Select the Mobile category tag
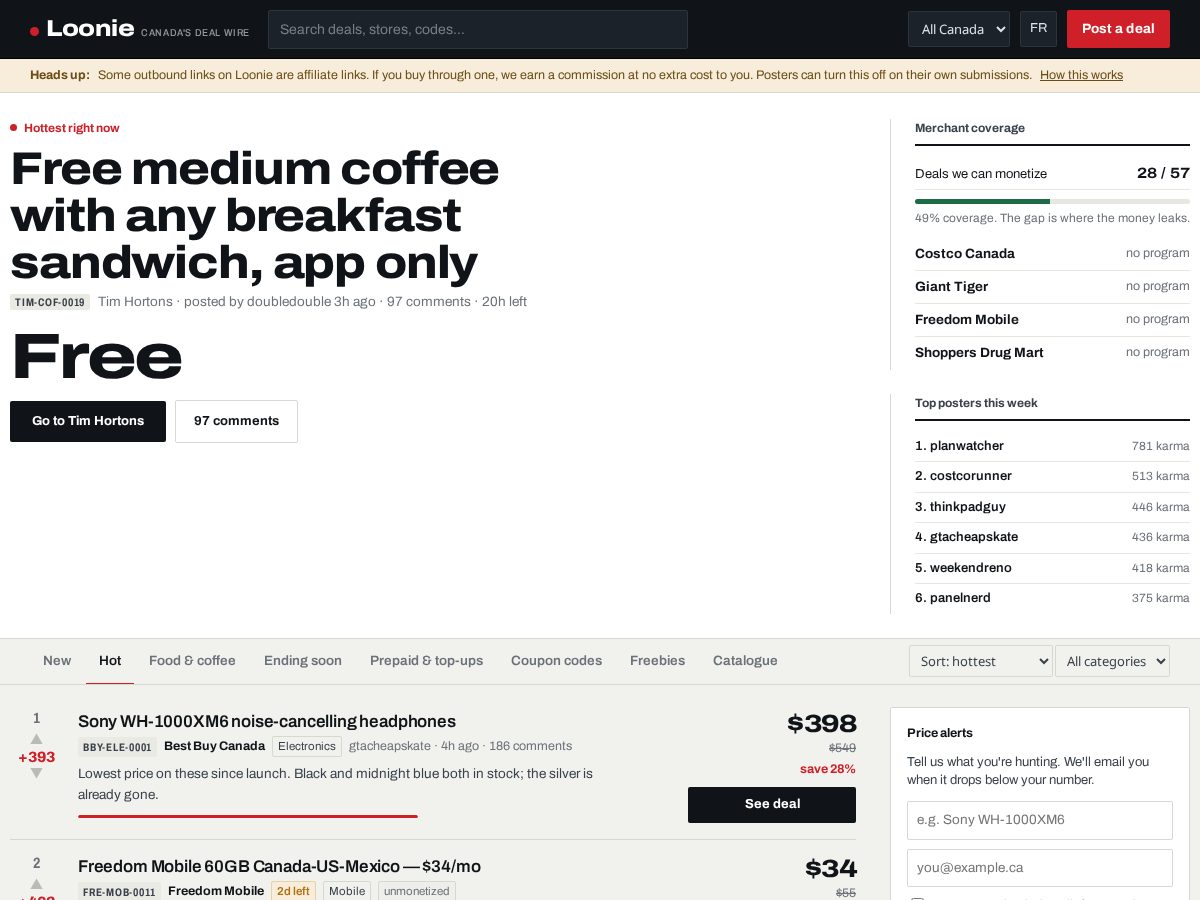The width and height of the screenshot is (1200, 900). tap(347, 891)
